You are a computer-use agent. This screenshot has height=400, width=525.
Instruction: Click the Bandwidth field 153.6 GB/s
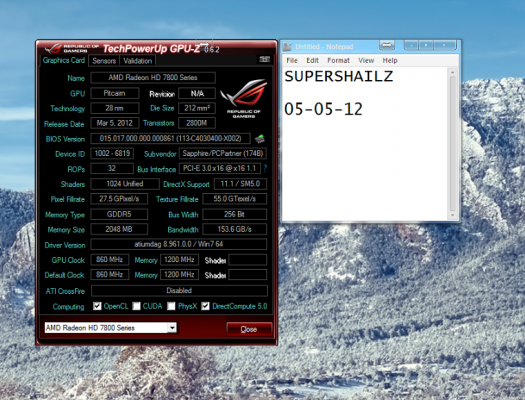pyautogui.click(x=235, y=229)
